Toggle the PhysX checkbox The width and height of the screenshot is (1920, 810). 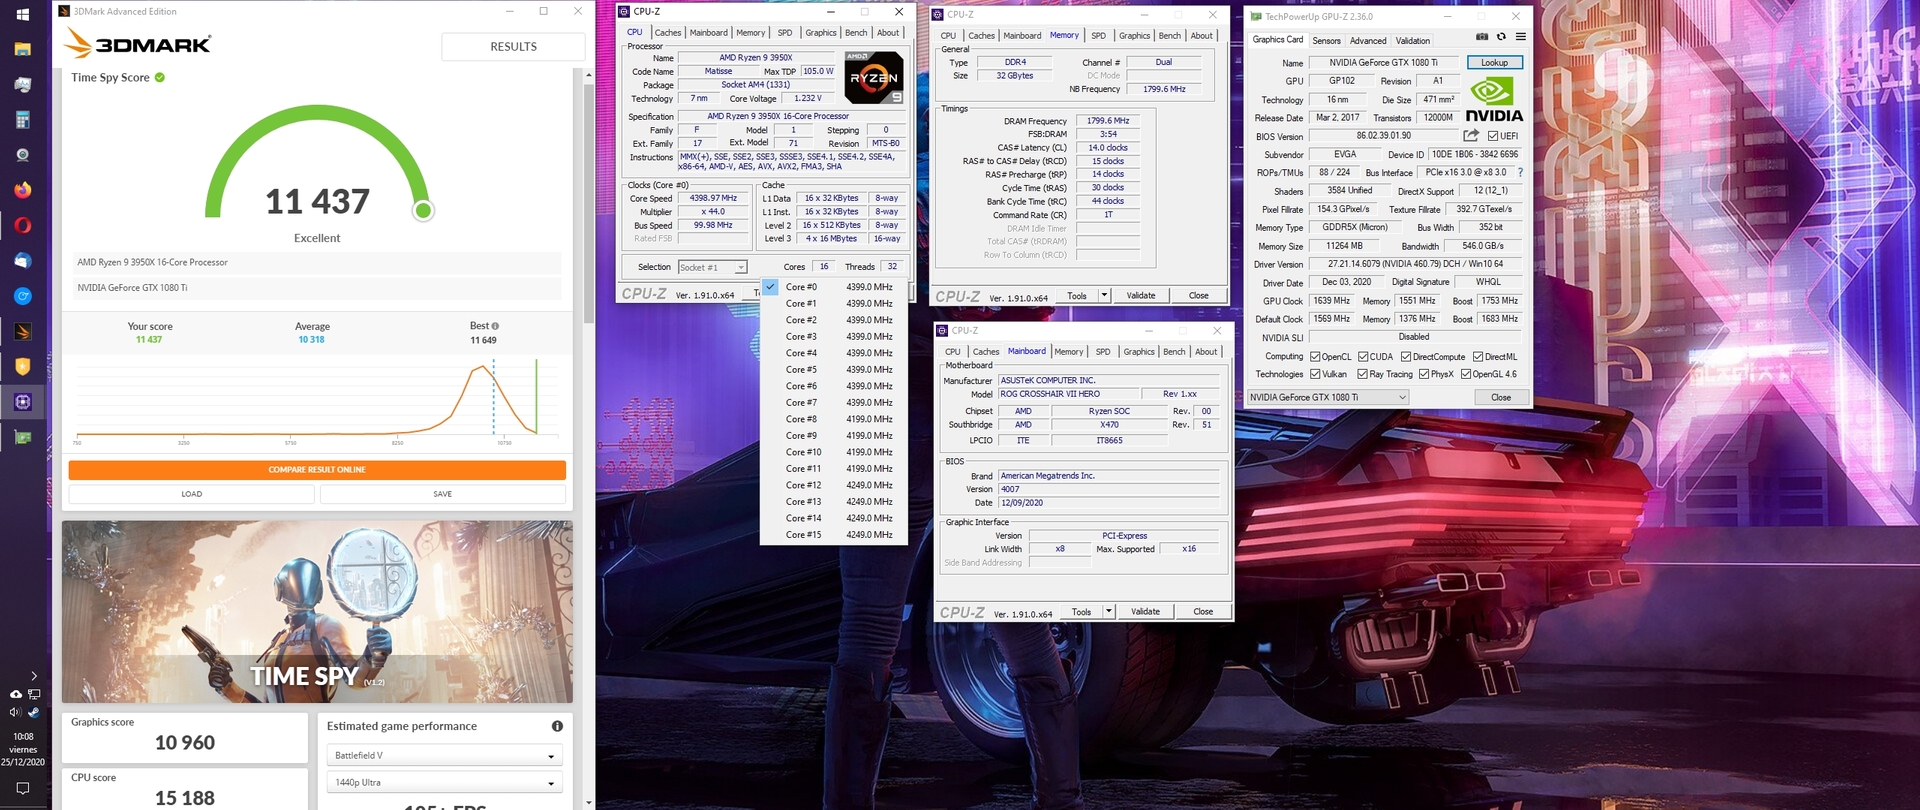click(1423, 374)
